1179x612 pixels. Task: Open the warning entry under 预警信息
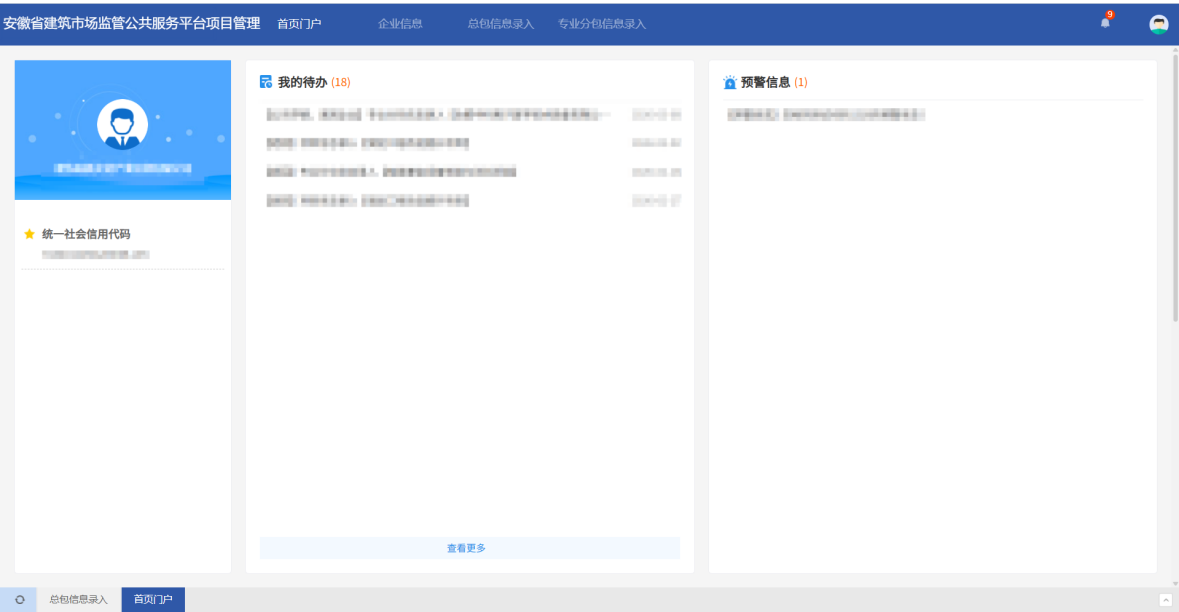[825, 116]
